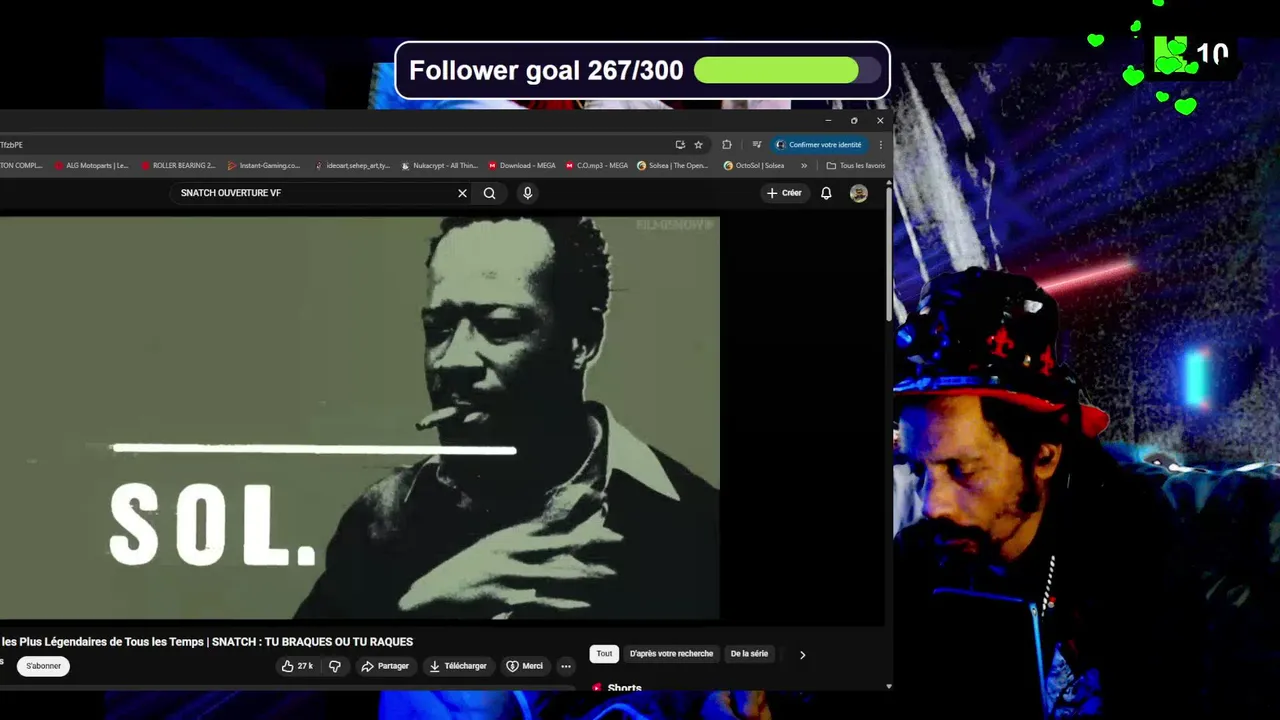Select the Tout filter chip
This screenshot has width=1280, height=720.
[604, 654]
